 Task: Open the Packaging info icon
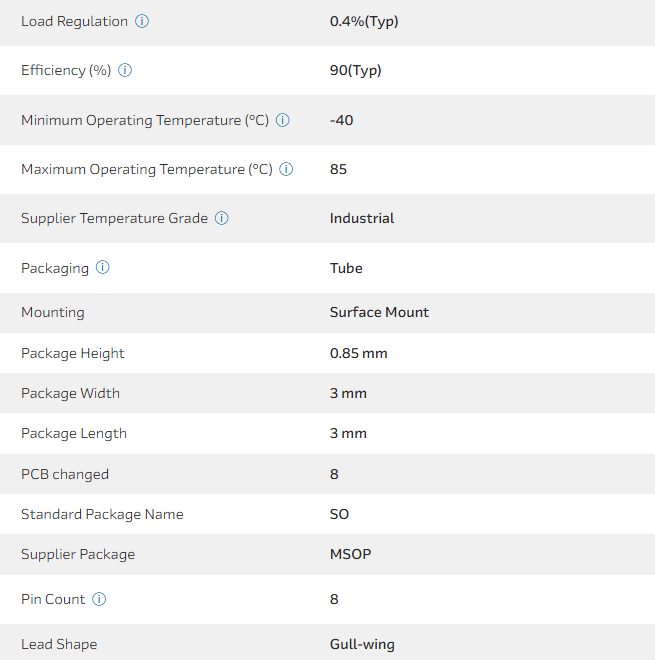(x=102, y=268)
